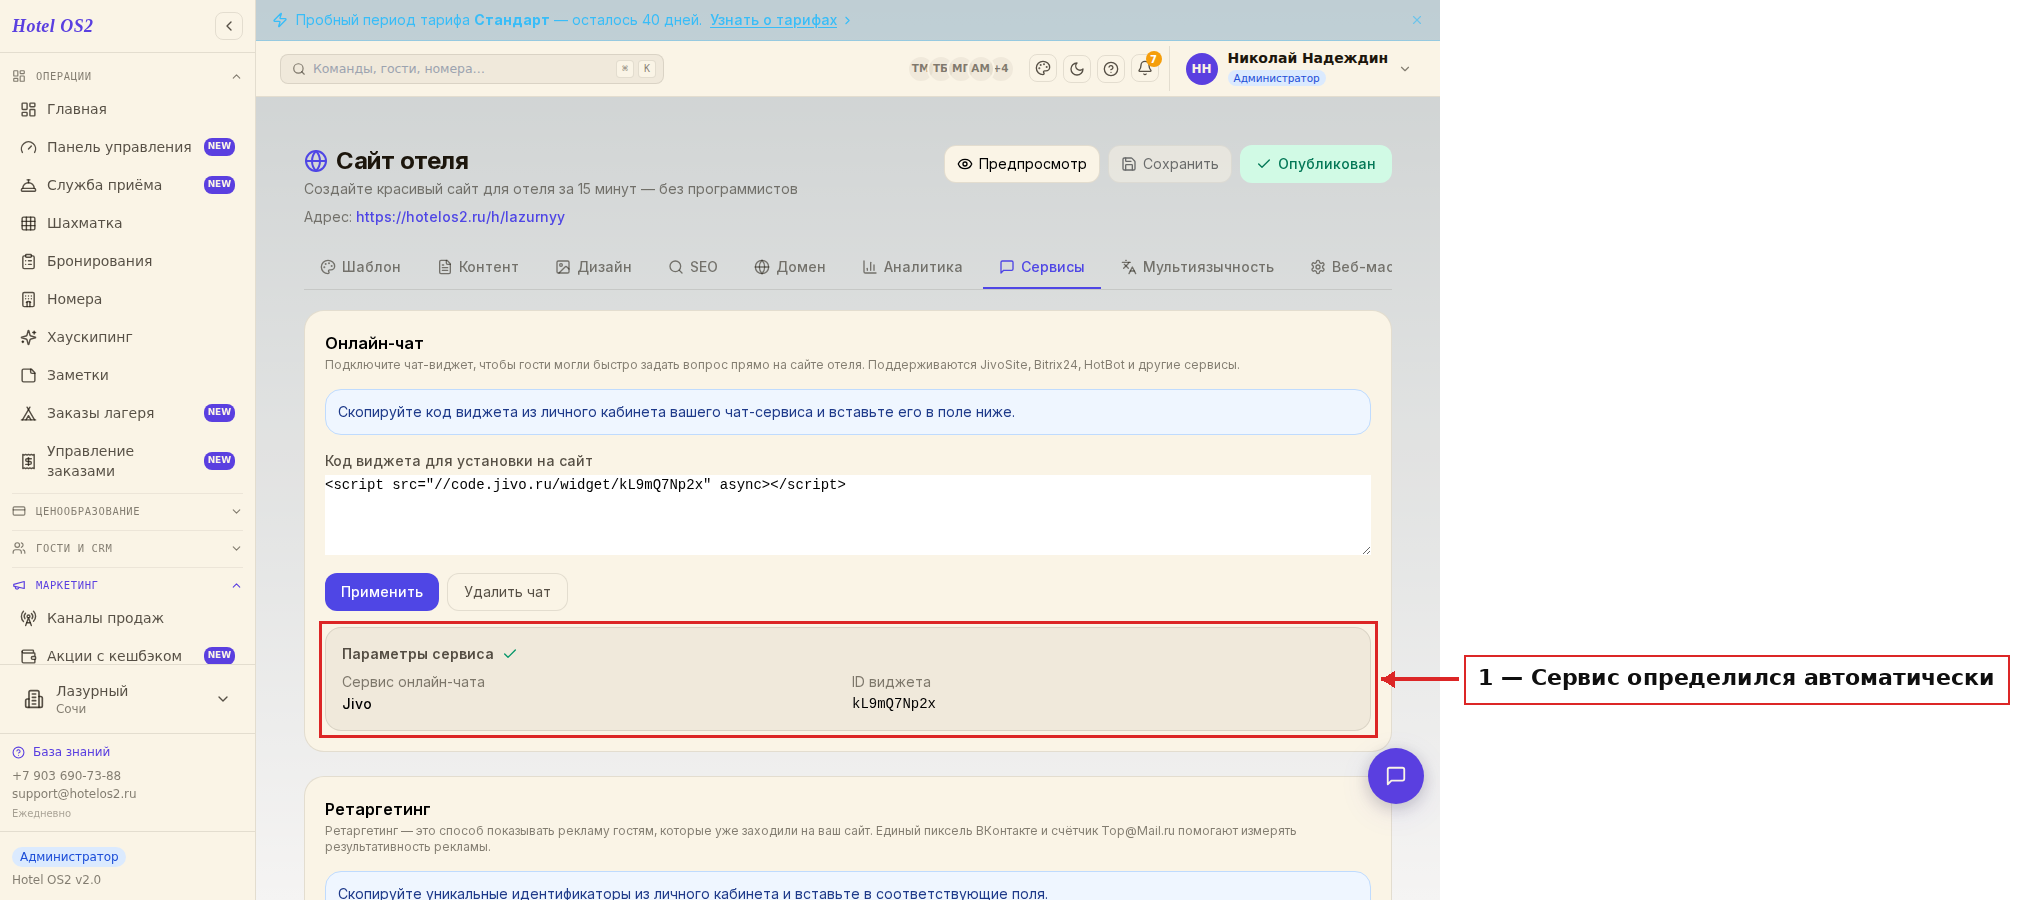Toggle dark mode moon icon

tap(1077, 69)
